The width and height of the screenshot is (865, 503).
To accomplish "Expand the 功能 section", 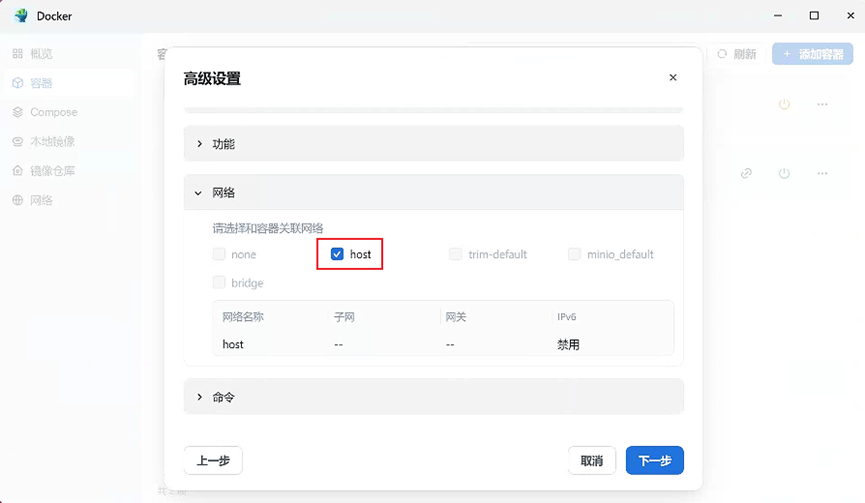I will click(434, 143).
